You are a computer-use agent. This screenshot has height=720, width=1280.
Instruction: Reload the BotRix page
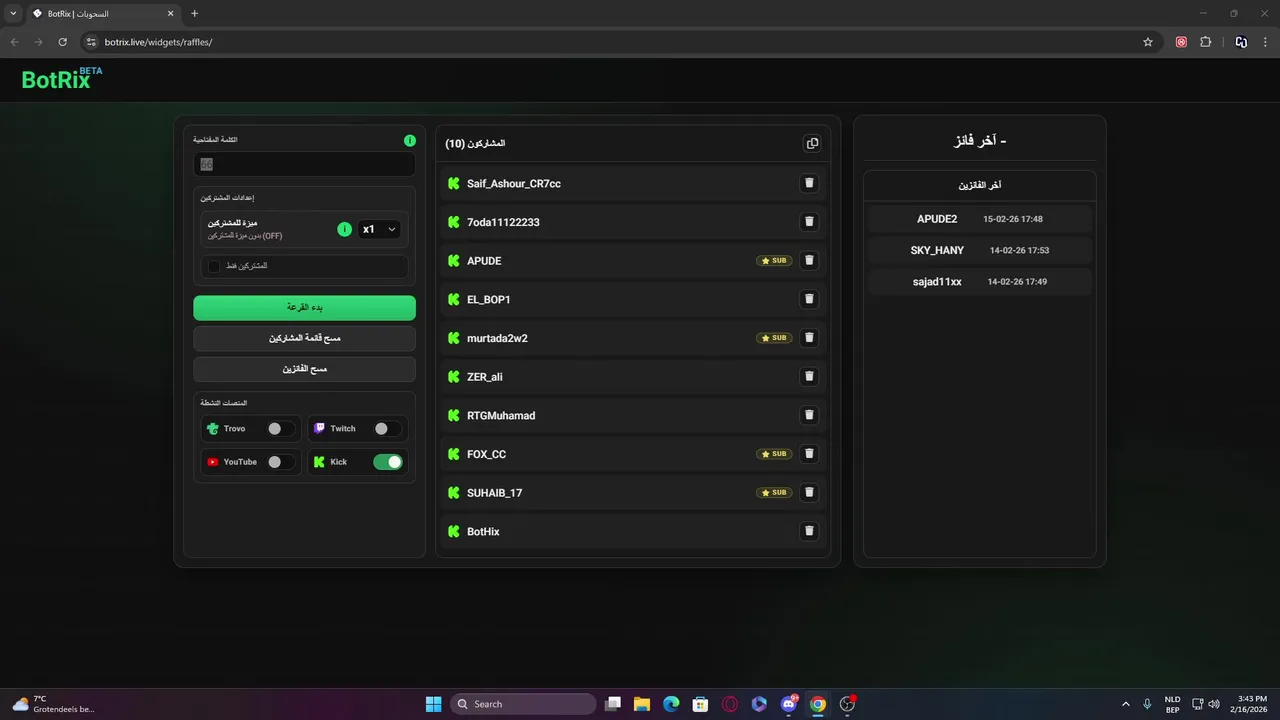tap(62, 42)
